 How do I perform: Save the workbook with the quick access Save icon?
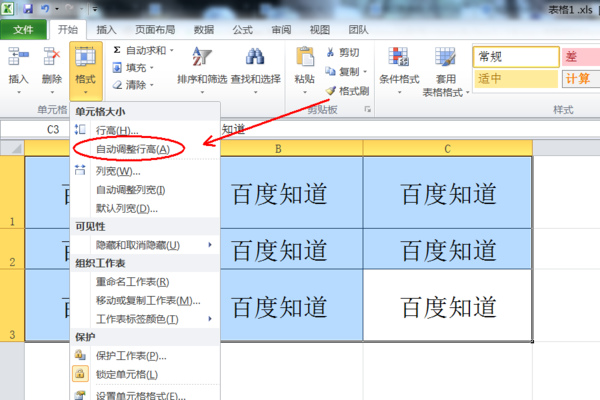tap(28, 8)
